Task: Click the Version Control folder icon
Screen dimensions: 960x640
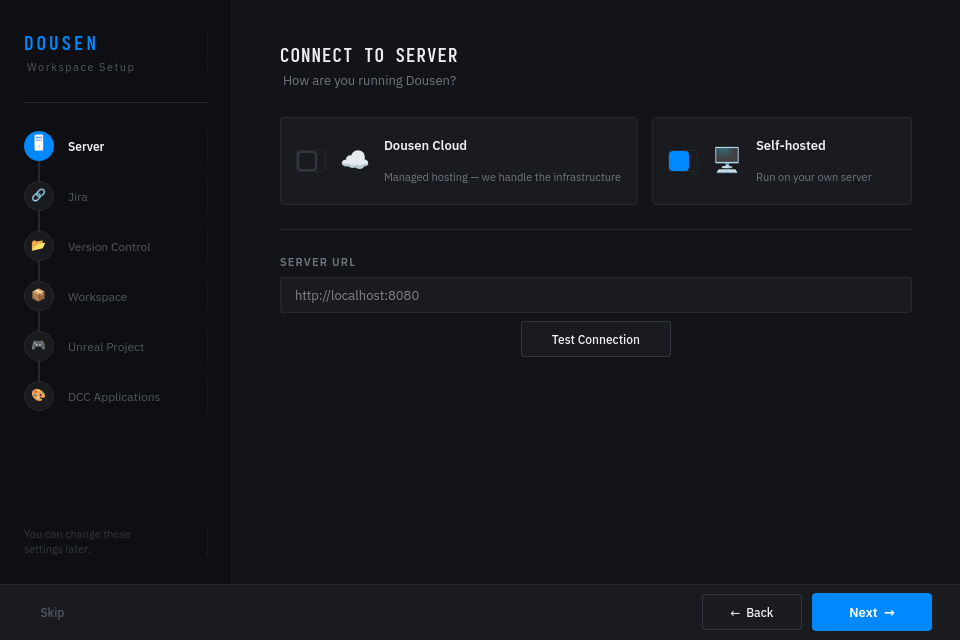Action: click(39, 246)
